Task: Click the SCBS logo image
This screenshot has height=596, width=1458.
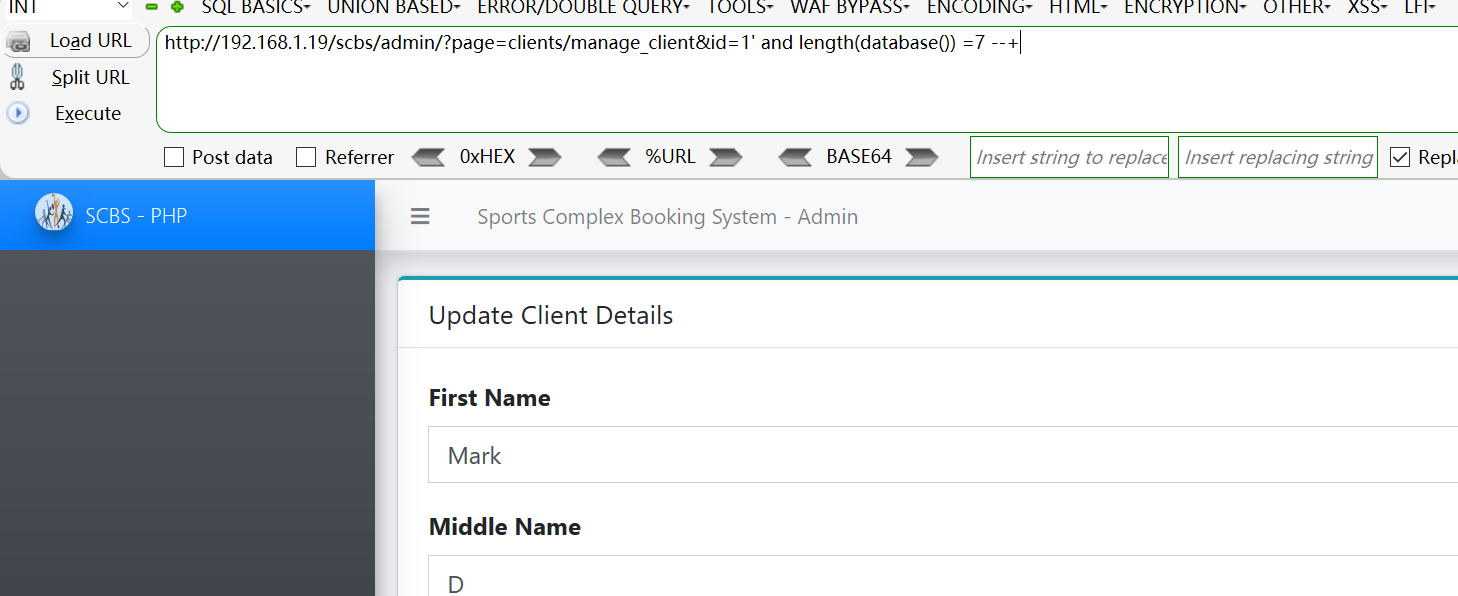Action: 54,213
